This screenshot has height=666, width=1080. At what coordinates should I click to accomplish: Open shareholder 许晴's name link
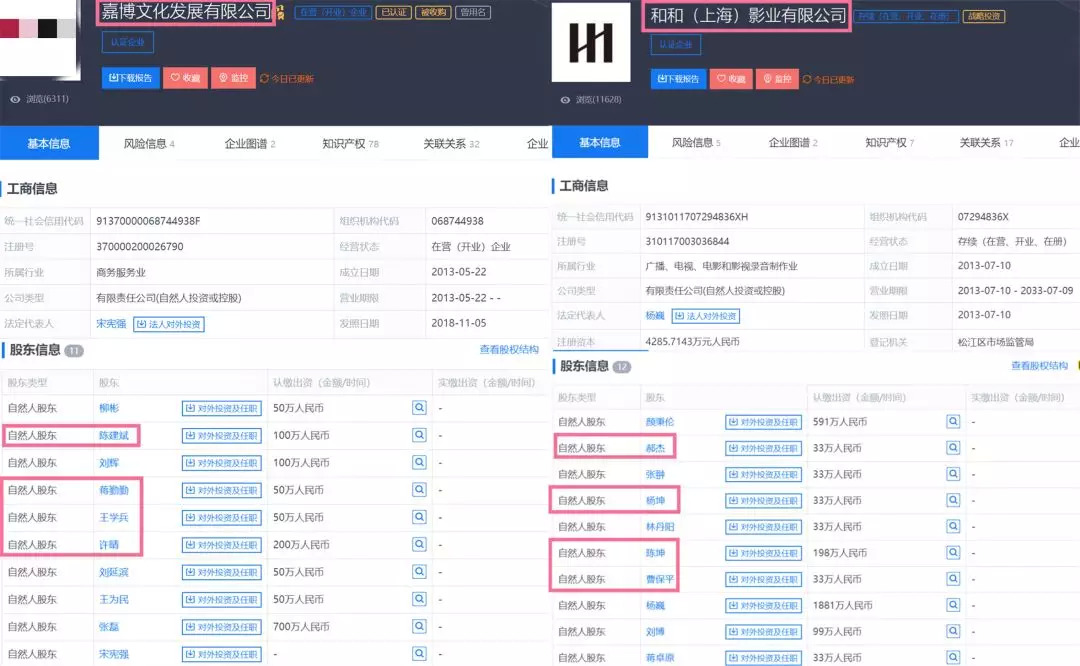point(109,544)
